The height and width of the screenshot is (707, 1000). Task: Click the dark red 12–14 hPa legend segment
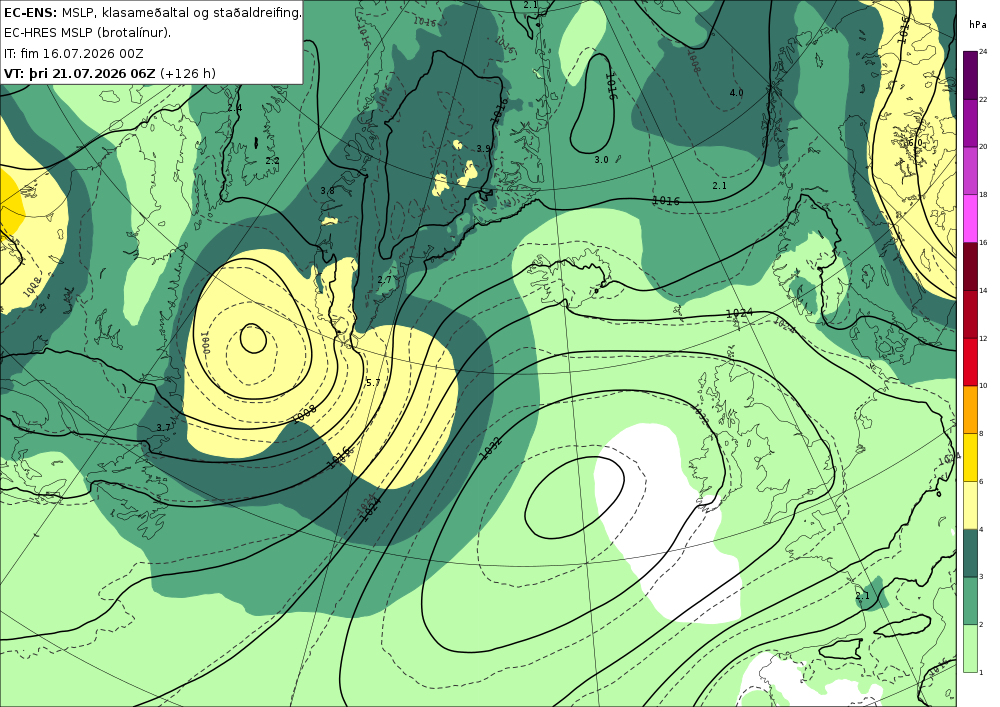(971, 314)
